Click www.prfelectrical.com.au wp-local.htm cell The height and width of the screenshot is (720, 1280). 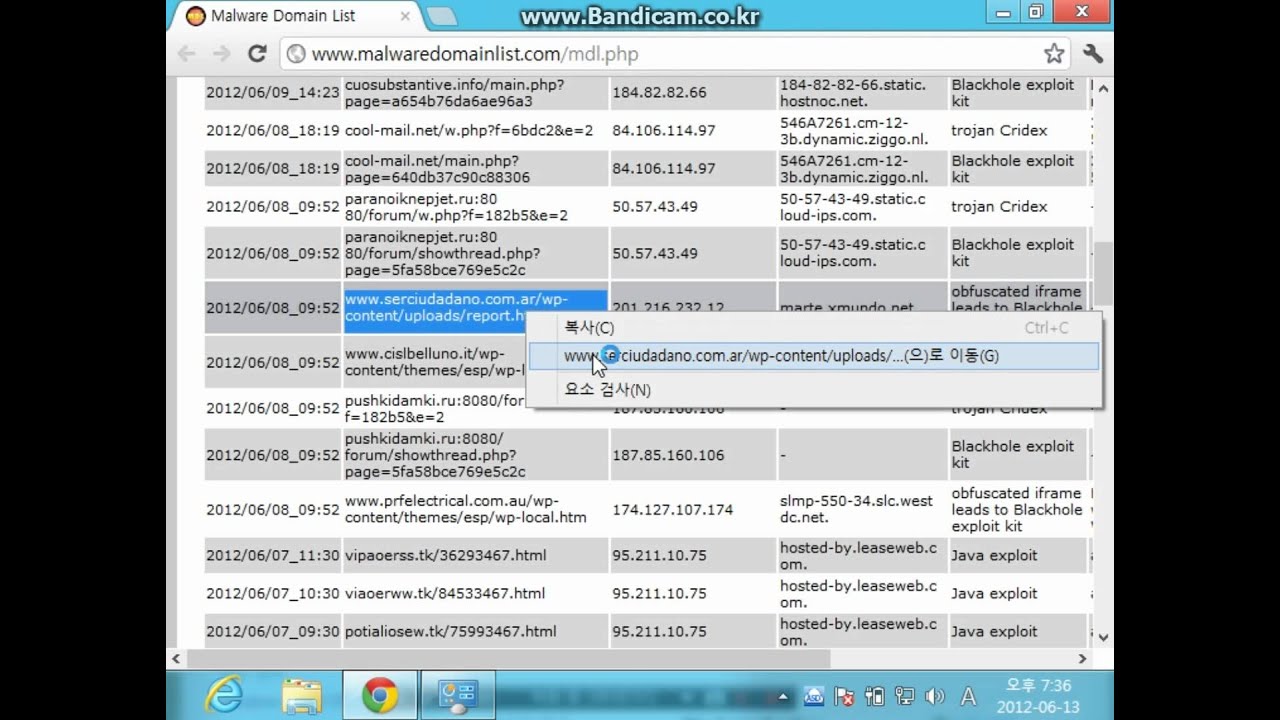click(x=475, y=509)
